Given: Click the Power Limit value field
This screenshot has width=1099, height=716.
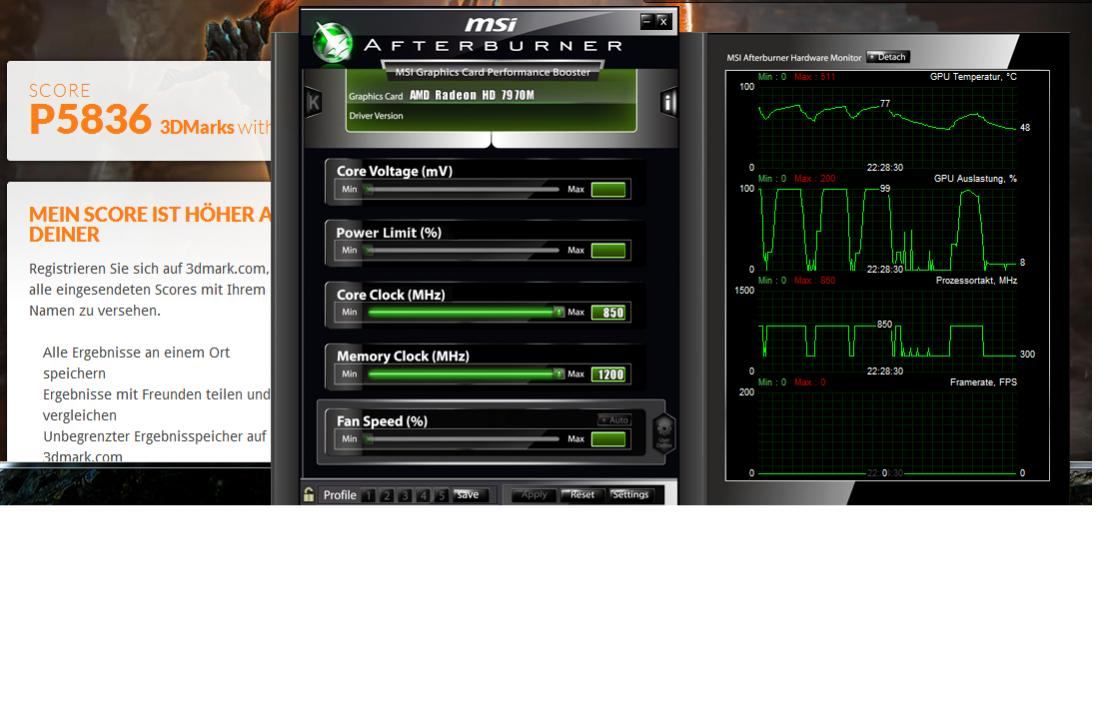Looking at the screenshot, I should (608, 251).
